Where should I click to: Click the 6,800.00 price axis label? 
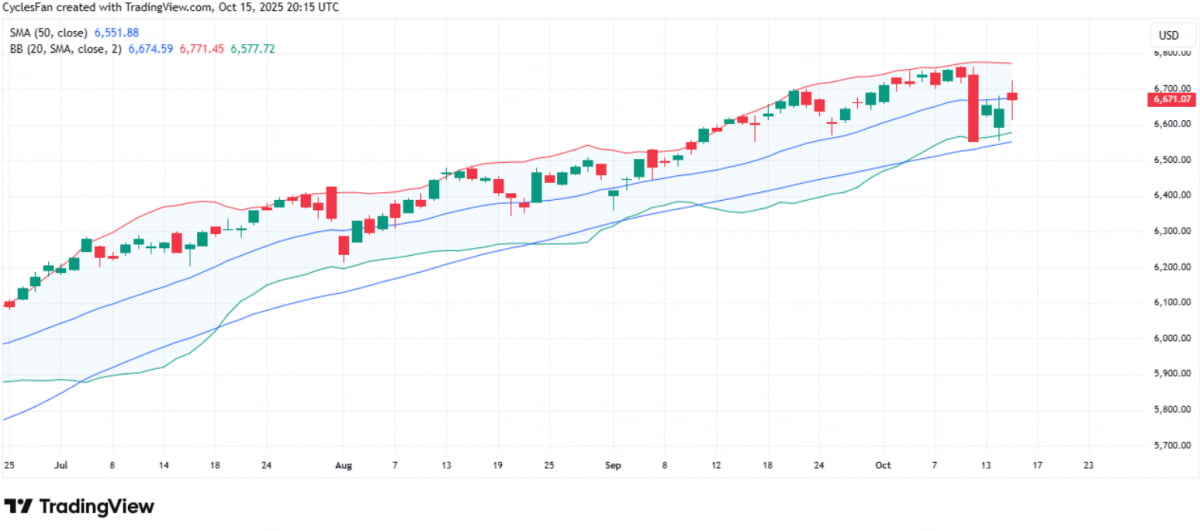pyautogui.click(x=1171, y=52)
